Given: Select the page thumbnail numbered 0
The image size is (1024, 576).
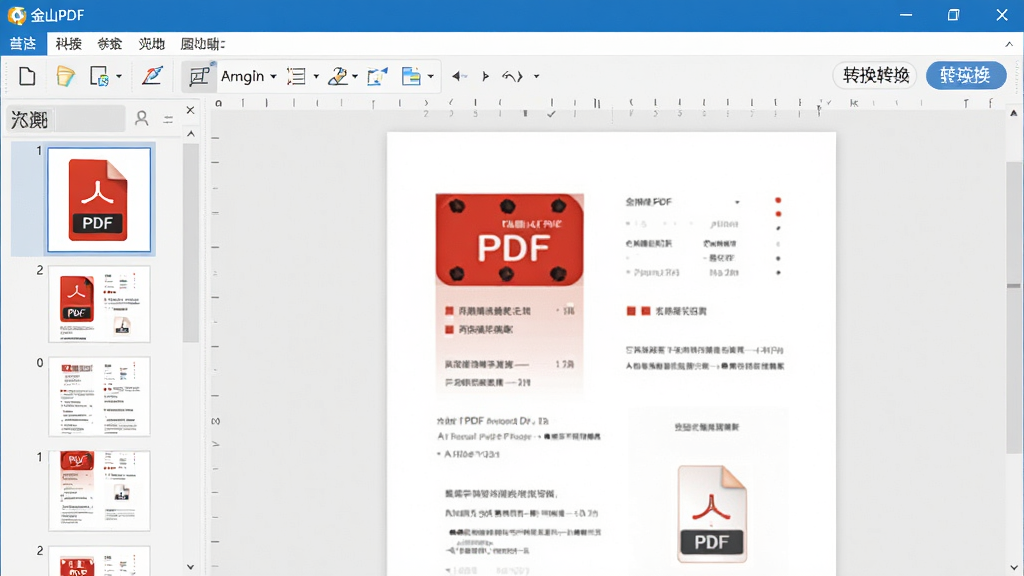Looking at the screenshot, I should point(99,396).
